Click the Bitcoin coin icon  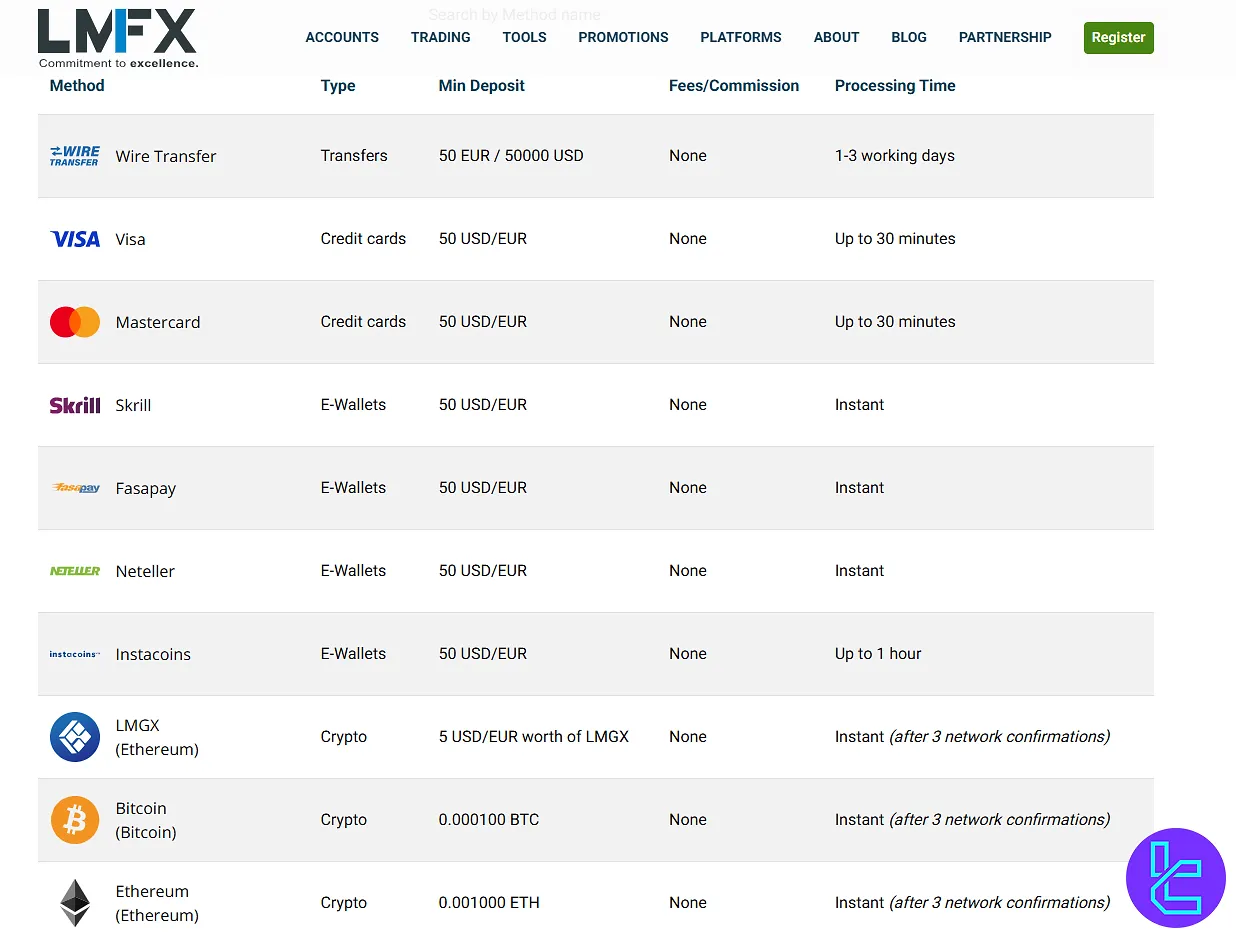75,820
